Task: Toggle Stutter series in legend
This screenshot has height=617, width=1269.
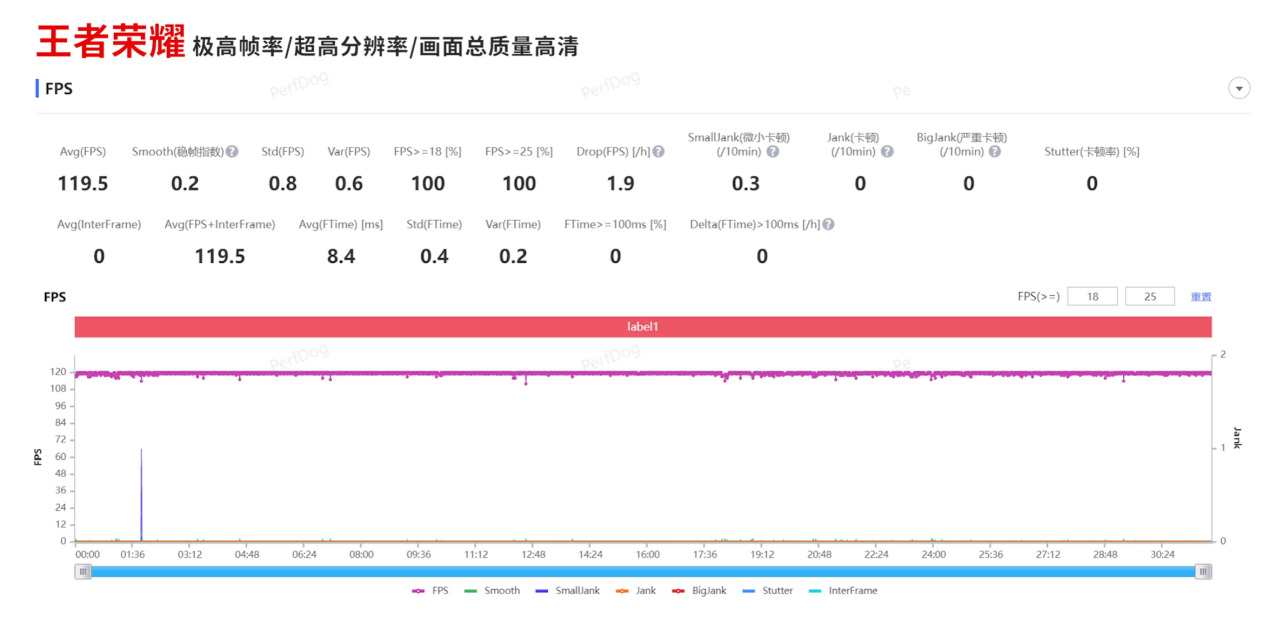Action: click(770, 591)
